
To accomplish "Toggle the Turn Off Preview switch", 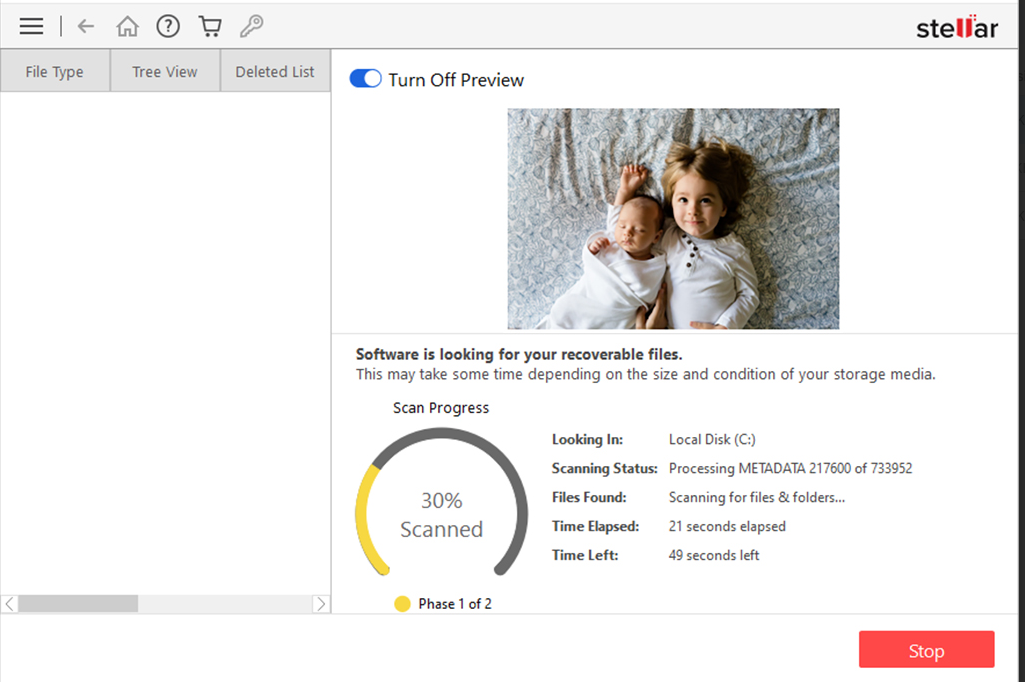I will (x=365, y=80).
